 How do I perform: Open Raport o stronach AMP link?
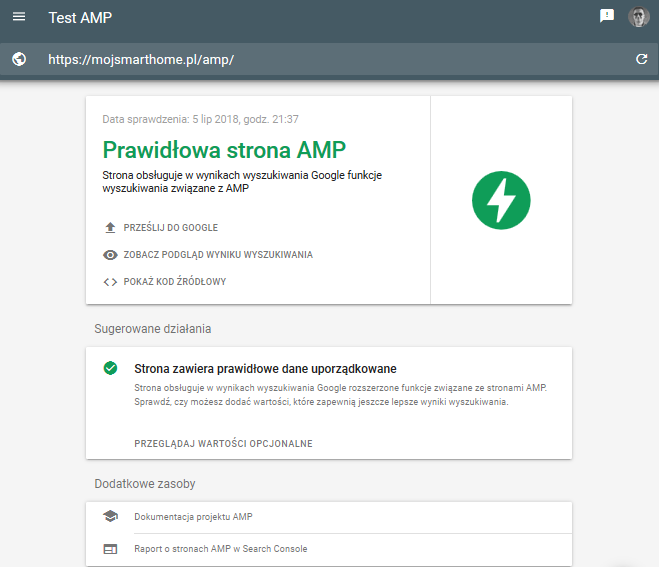[x=220, y=549]
